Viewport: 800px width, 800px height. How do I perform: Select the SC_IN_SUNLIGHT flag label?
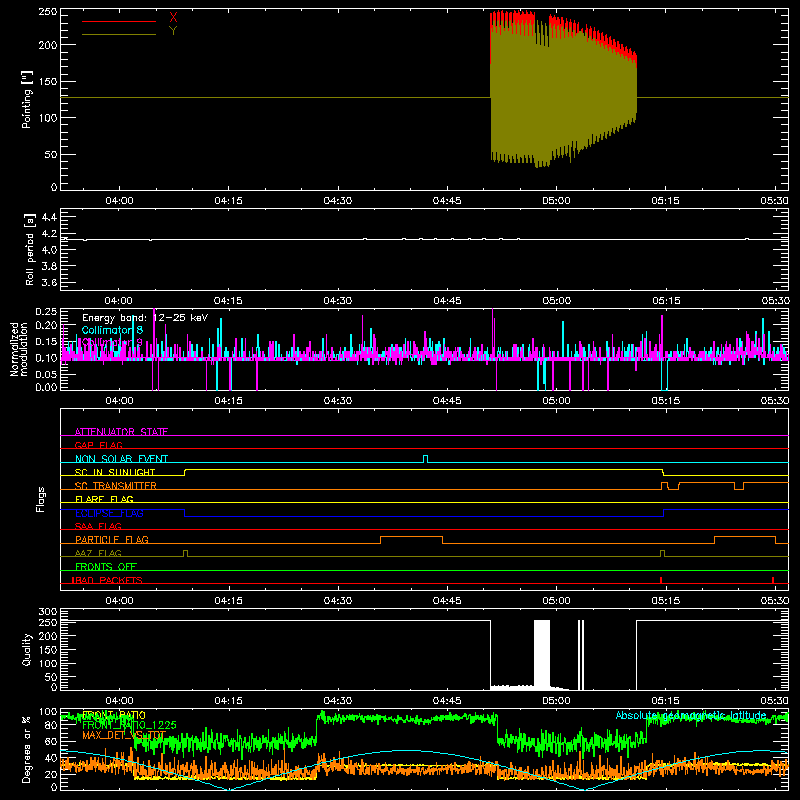click(x=115, y=472)
